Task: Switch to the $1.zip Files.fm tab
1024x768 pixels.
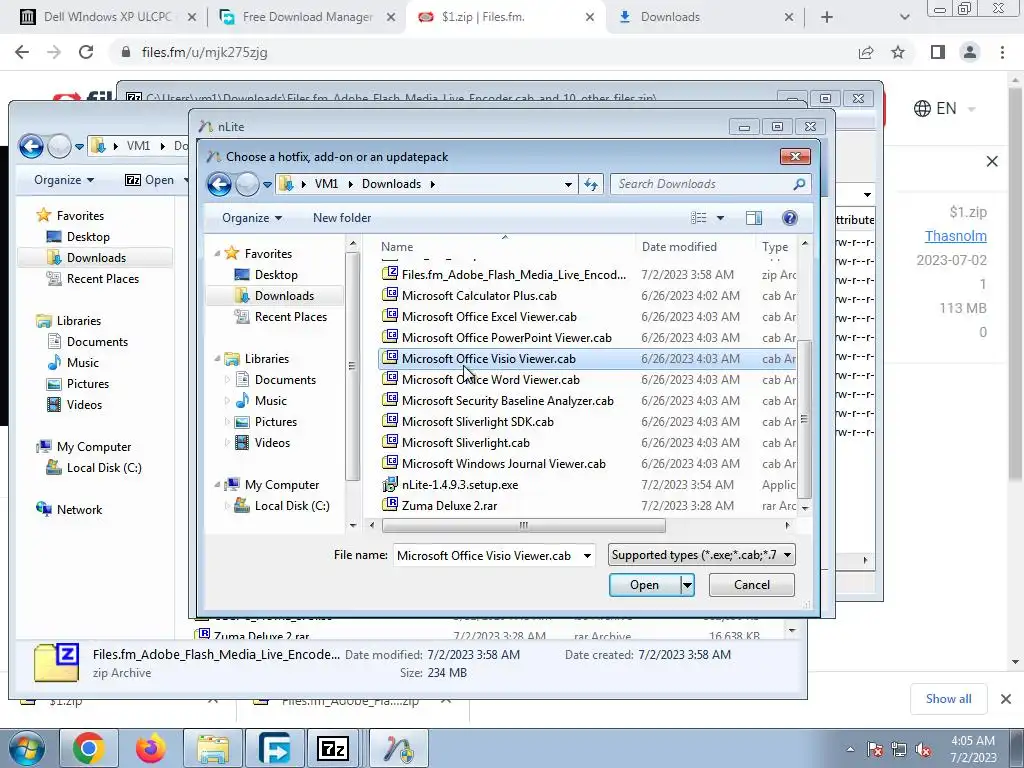Action: pyautogui.click(x=503, y=17)
